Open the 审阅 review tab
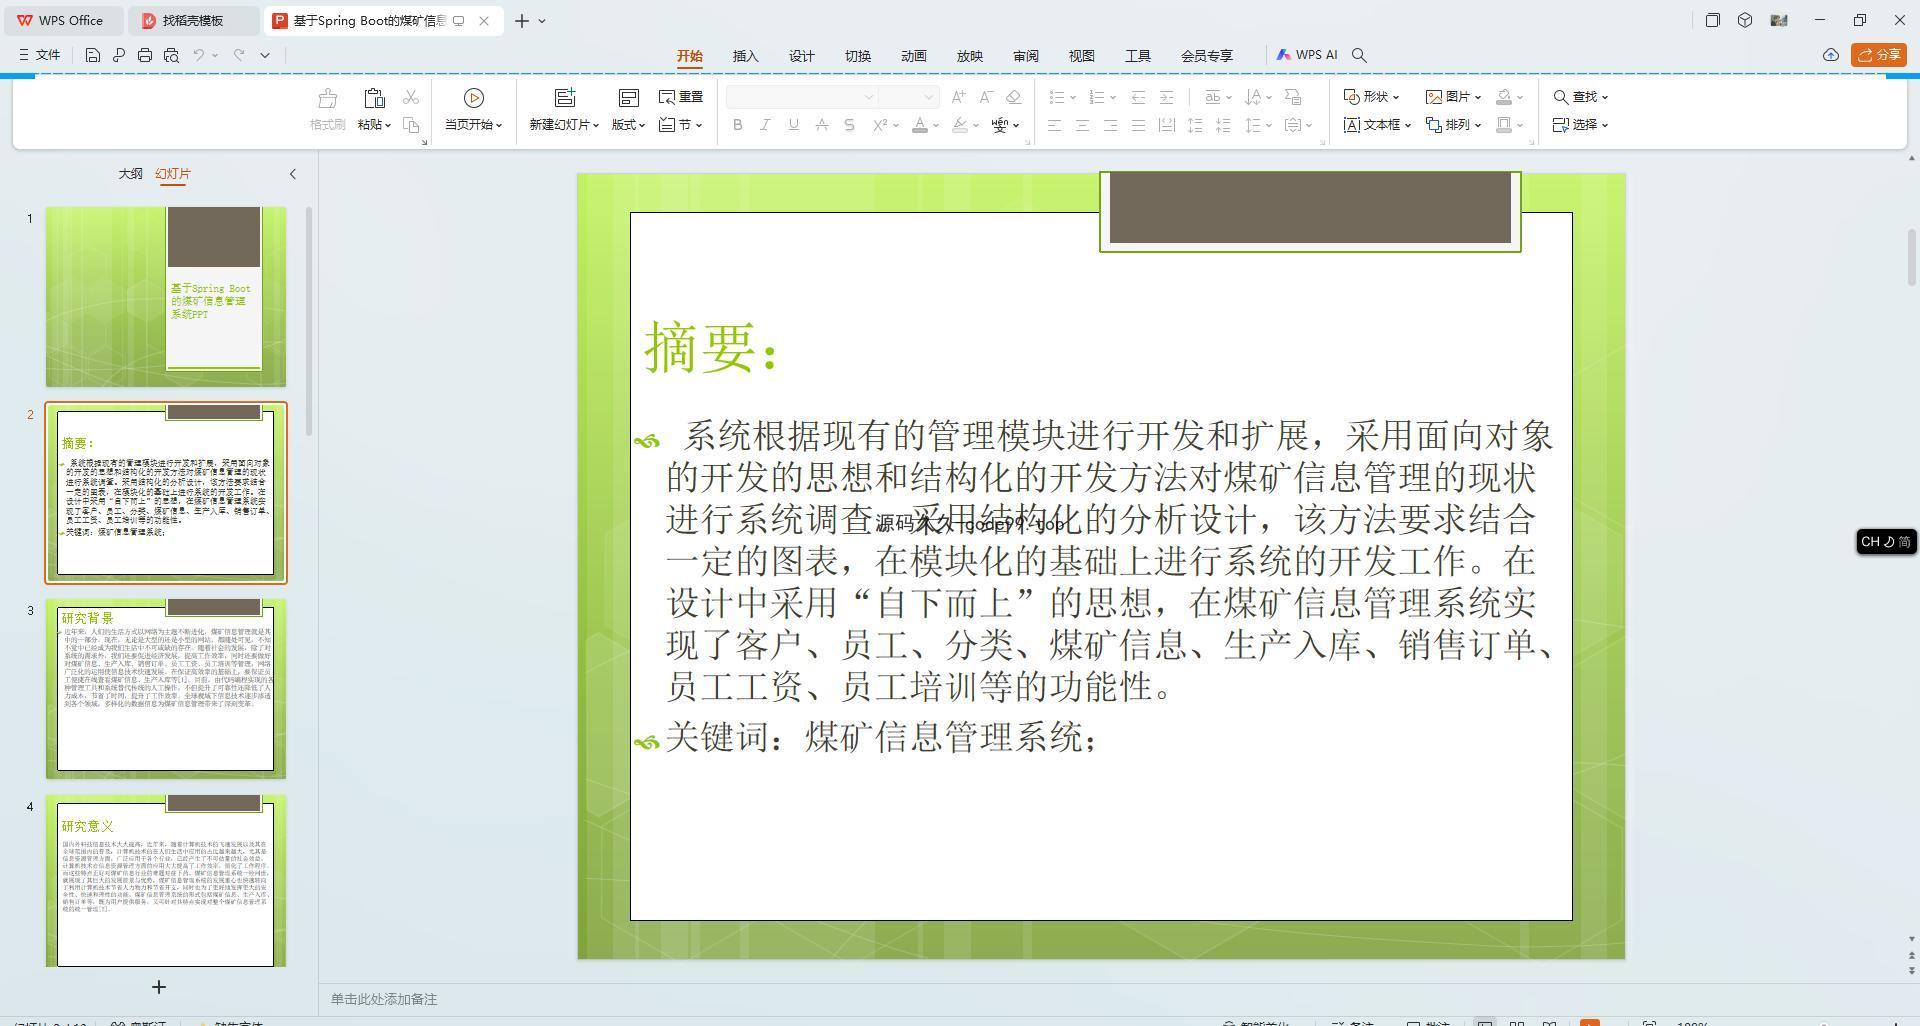This screenshot has height=1026, width=1920. click(1026, 56)
